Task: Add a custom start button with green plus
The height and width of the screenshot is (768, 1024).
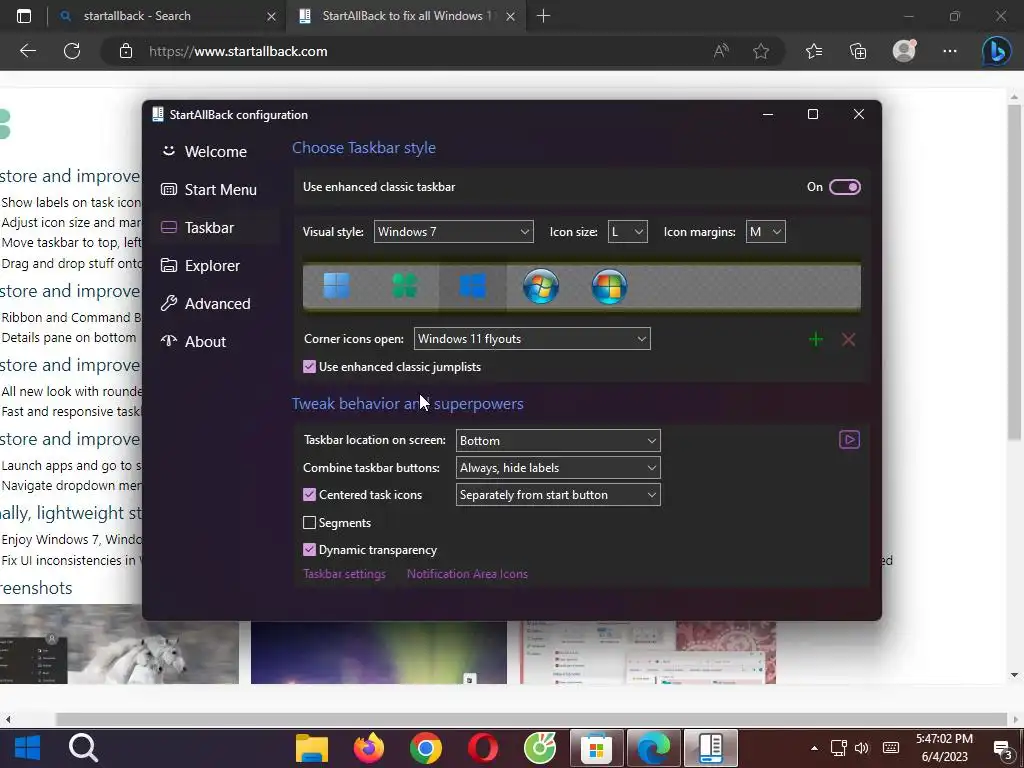Action: [816, 339]
